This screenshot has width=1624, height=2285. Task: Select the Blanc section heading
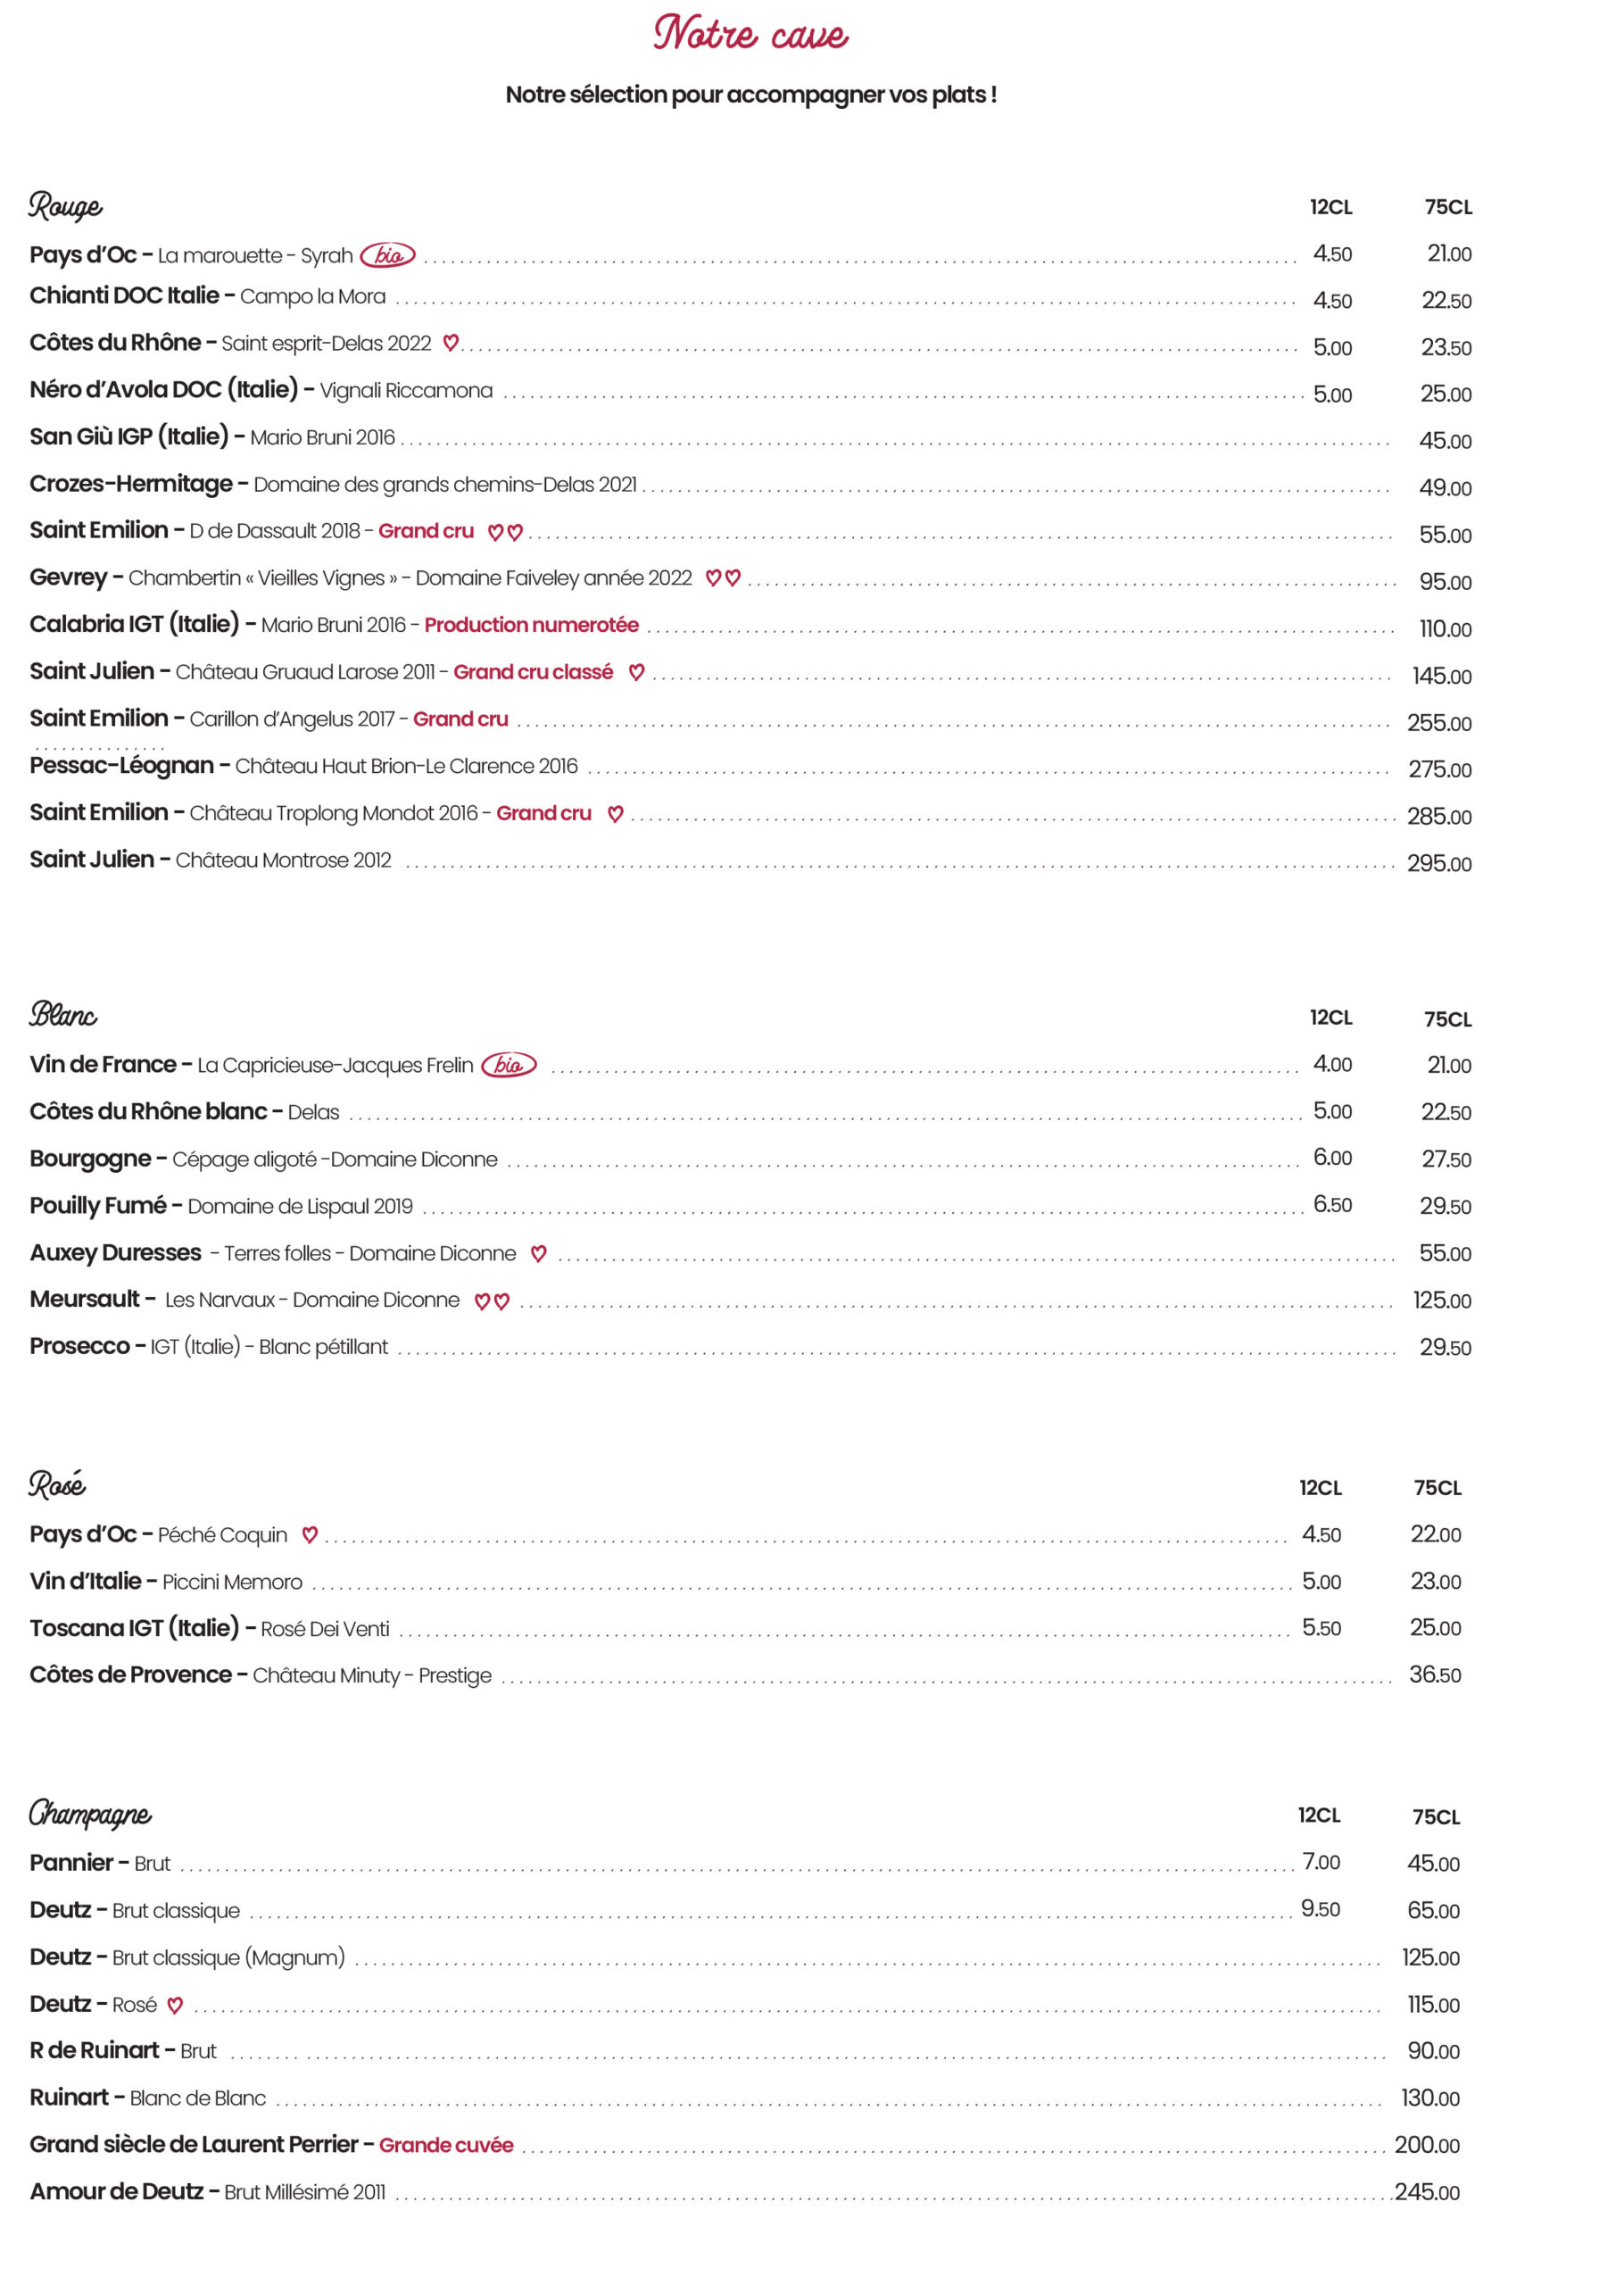coord(63,1015)
